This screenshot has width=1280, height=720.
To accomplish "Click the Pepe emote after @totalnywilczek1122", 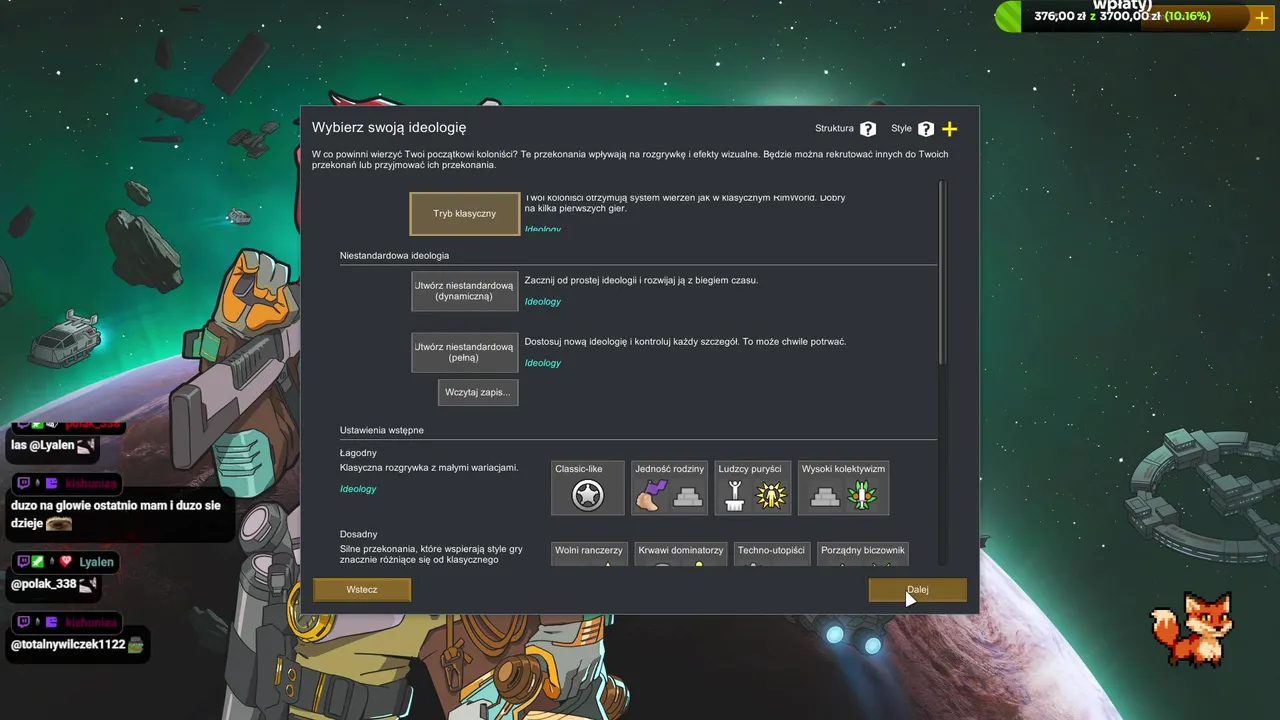I will 138,645.
